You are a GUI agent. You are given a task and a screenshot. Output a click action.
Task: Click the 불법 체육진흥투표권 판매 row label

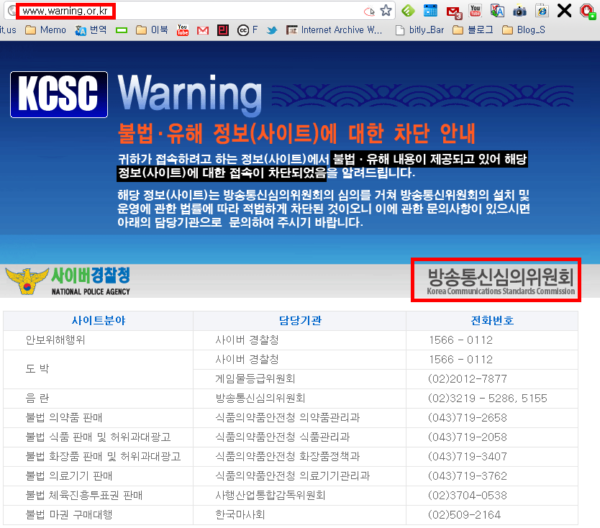coord(84,495)
